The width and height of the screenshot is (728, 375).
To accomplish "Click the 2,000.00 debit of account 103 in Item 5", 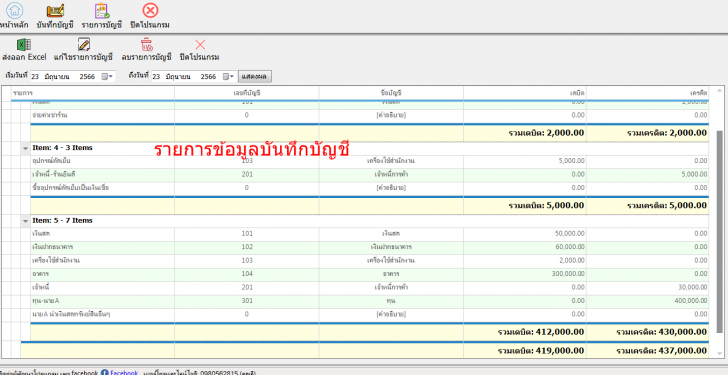I will (x=525, y=261).
